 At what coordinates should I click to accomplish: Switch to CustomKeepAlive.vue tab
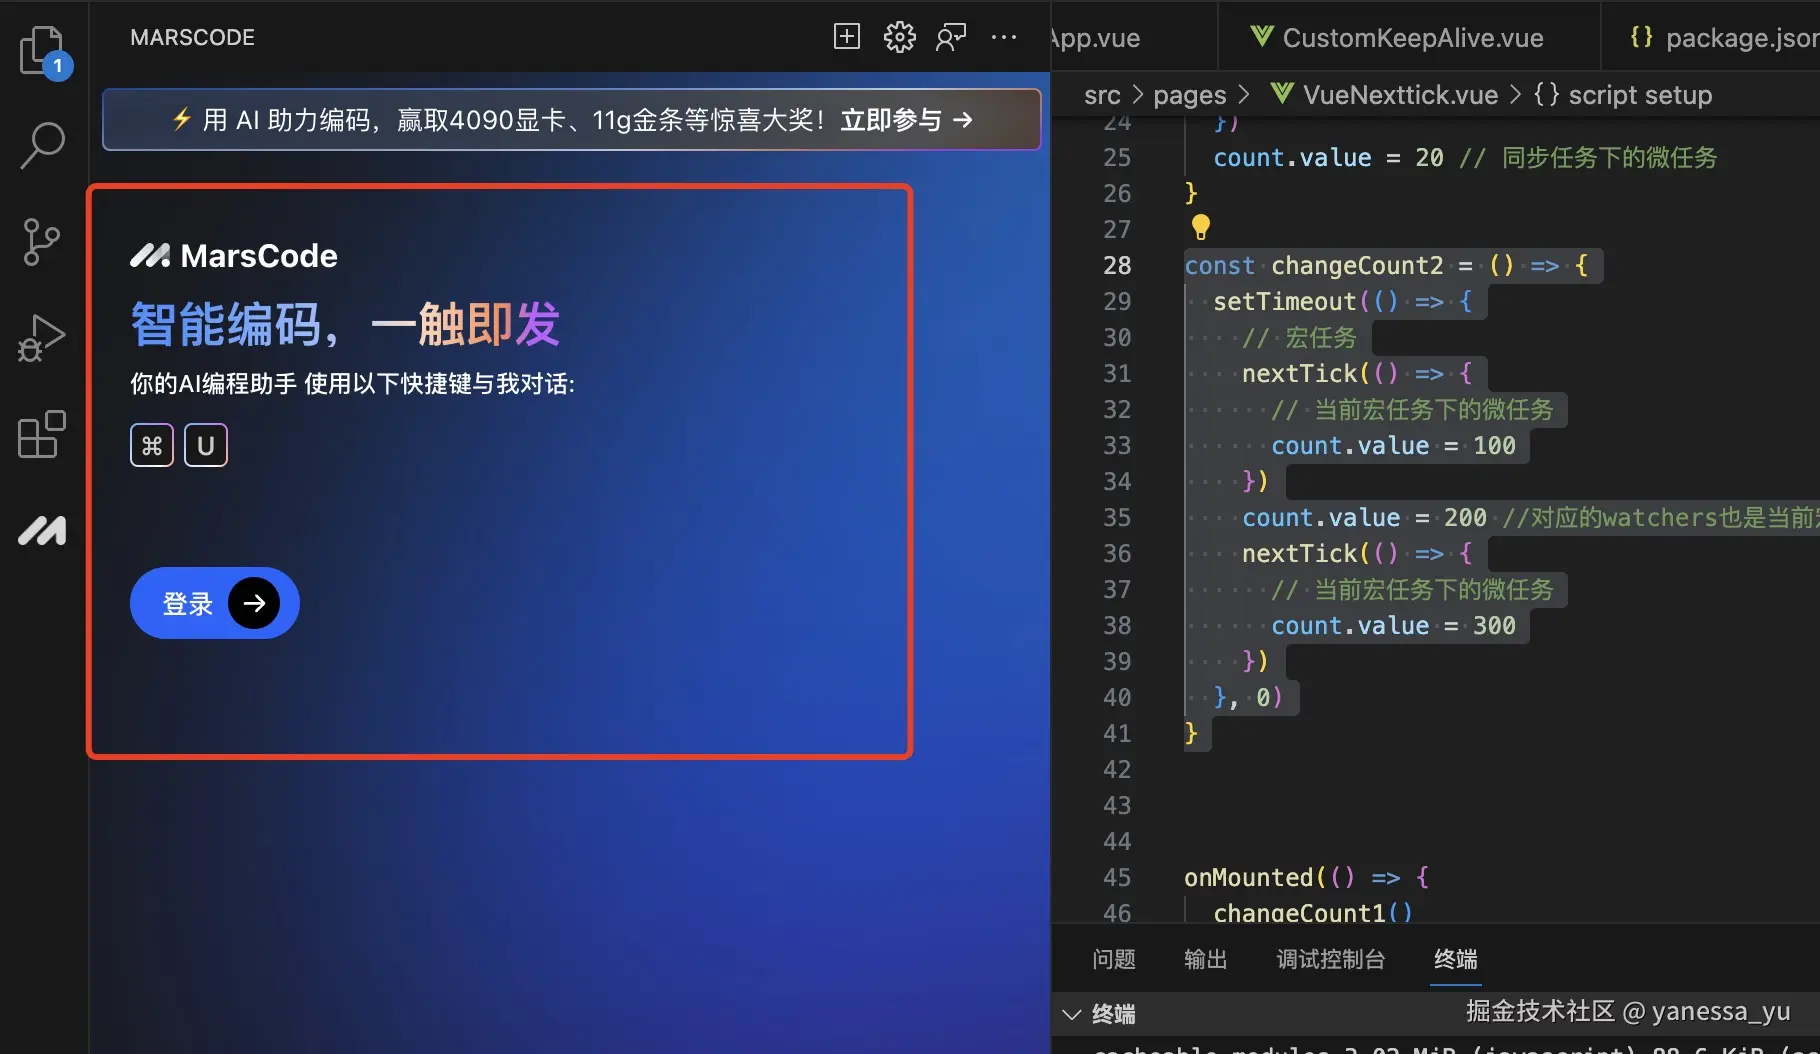pos(1397,38)
